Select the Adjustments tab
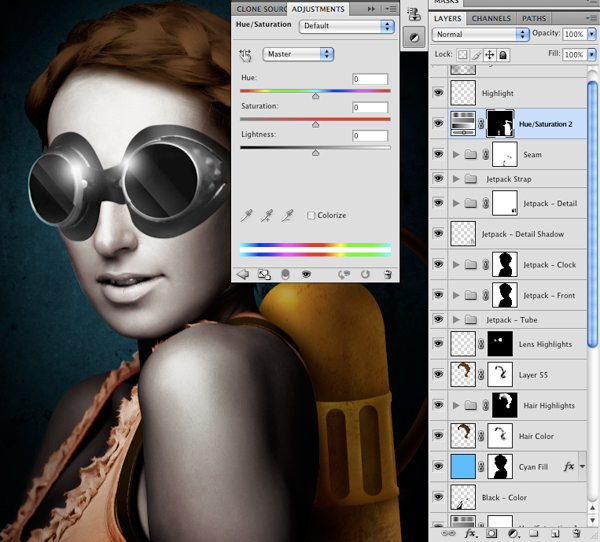Viewport: 600px width, 542px height. click(x=318, y=9)
